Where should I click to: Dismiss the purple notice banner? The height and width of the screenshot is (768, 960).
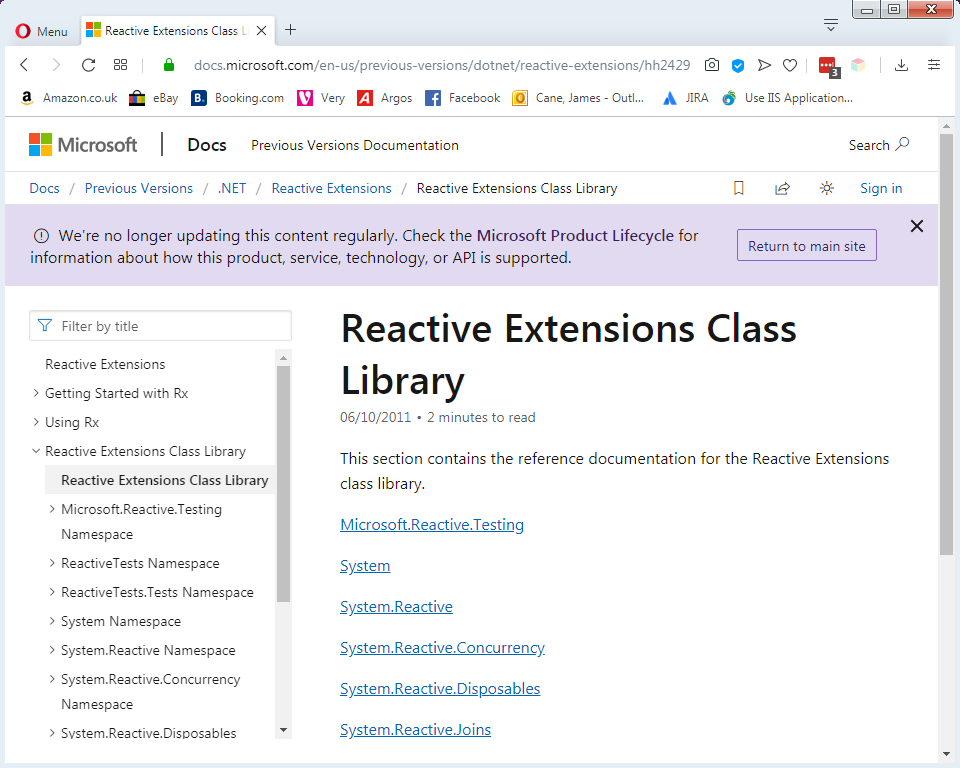917,227
